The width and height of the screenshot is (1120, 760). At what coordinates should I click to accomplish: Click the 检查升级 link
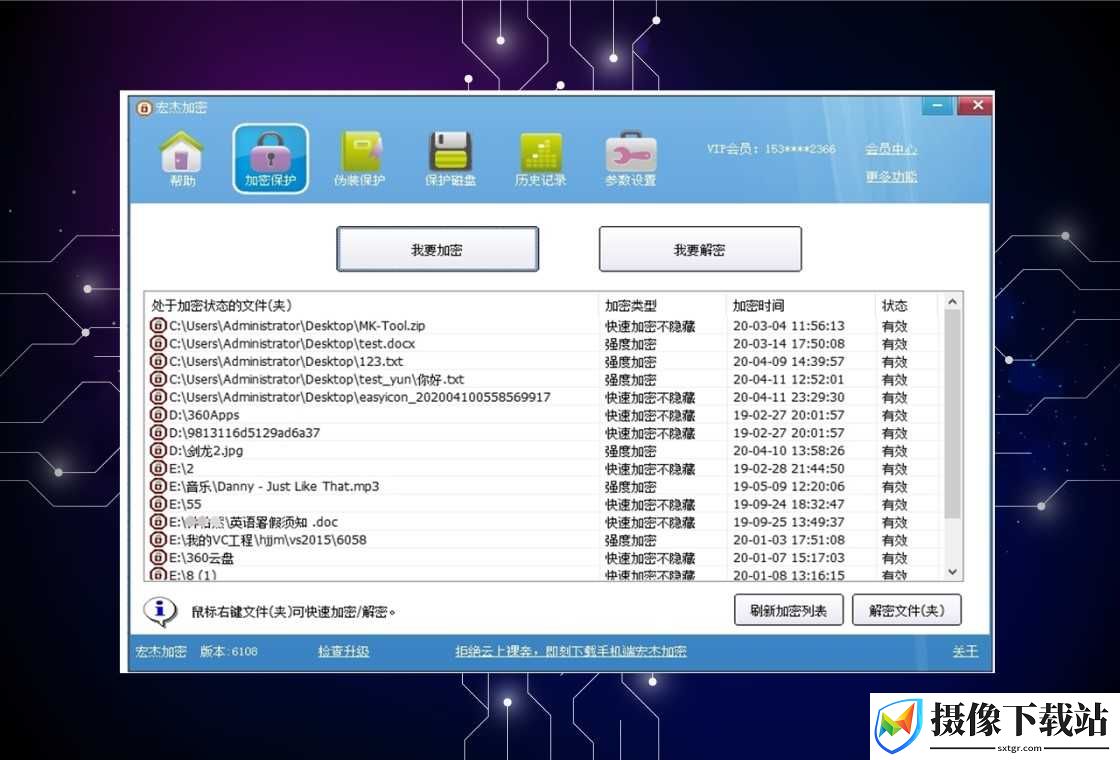344,651
